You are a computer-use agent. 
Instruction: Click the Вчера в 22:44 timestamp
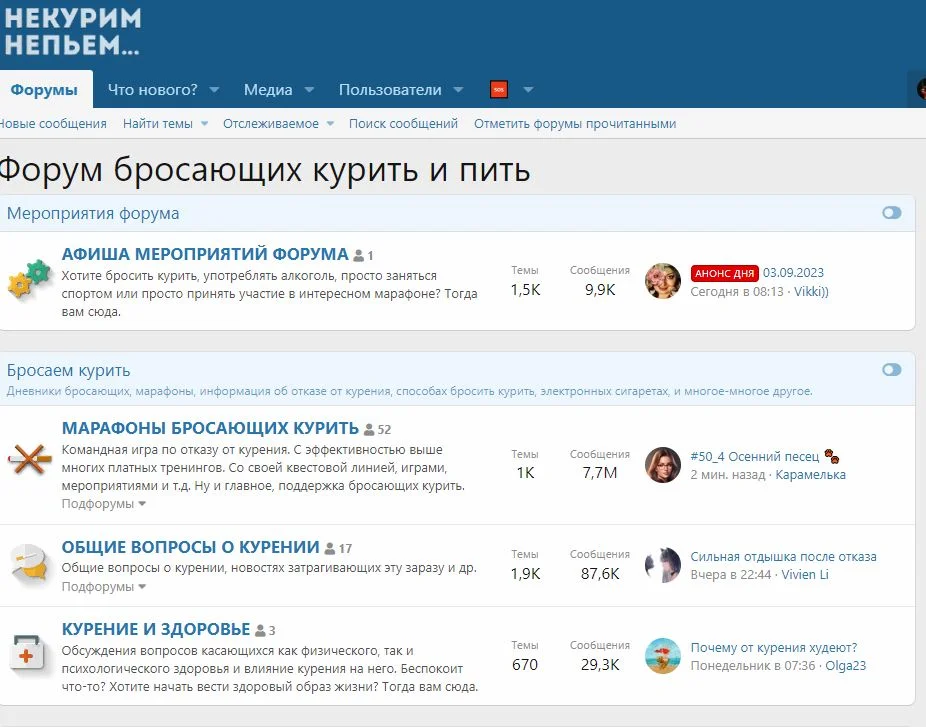click(731, 575)
